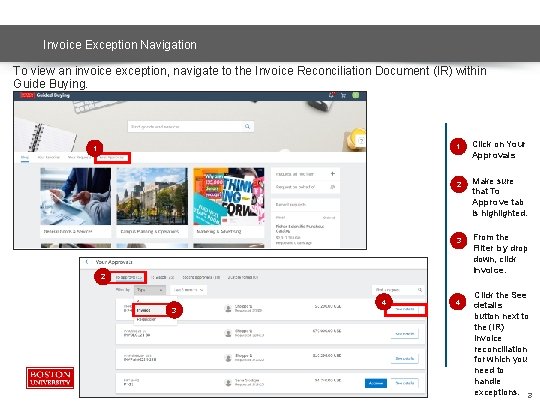The image size is (540, 405).
Task: Click requester avatar in the Approve button row
Action: 228,383
